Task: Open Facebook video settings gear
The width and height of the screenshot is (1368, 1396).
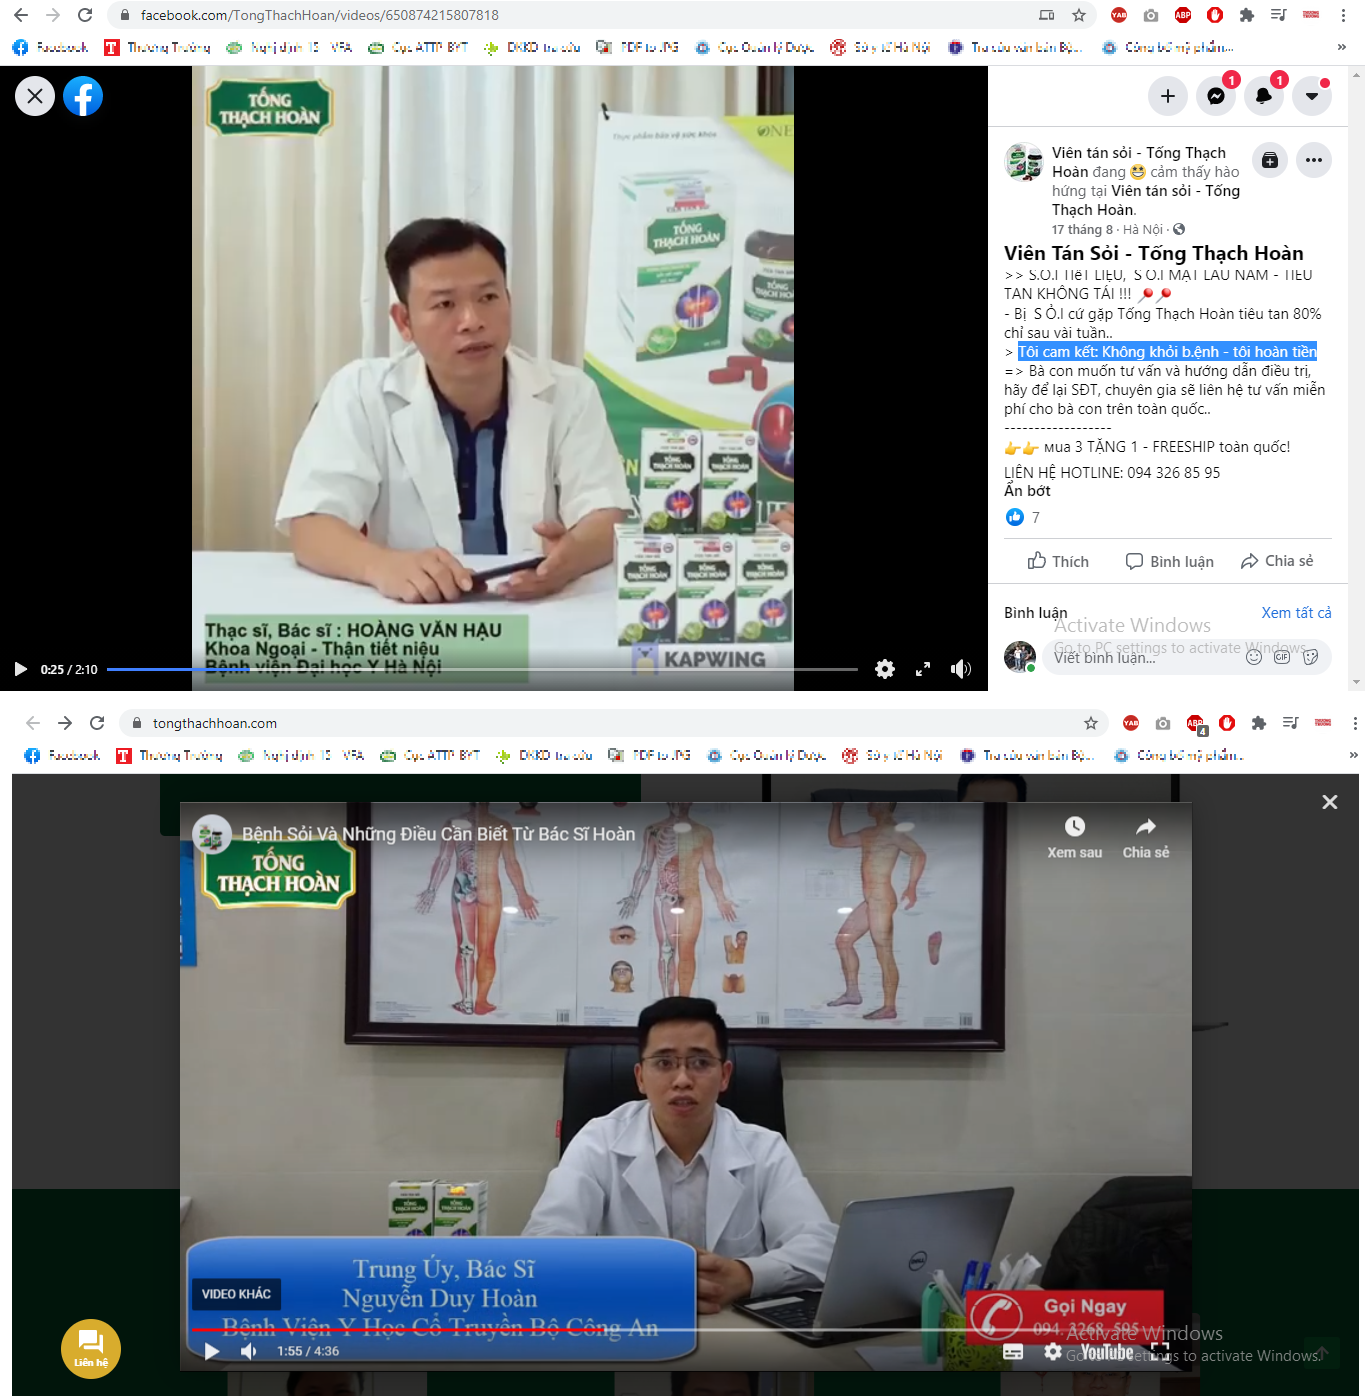Action: [x=885, y=669]
